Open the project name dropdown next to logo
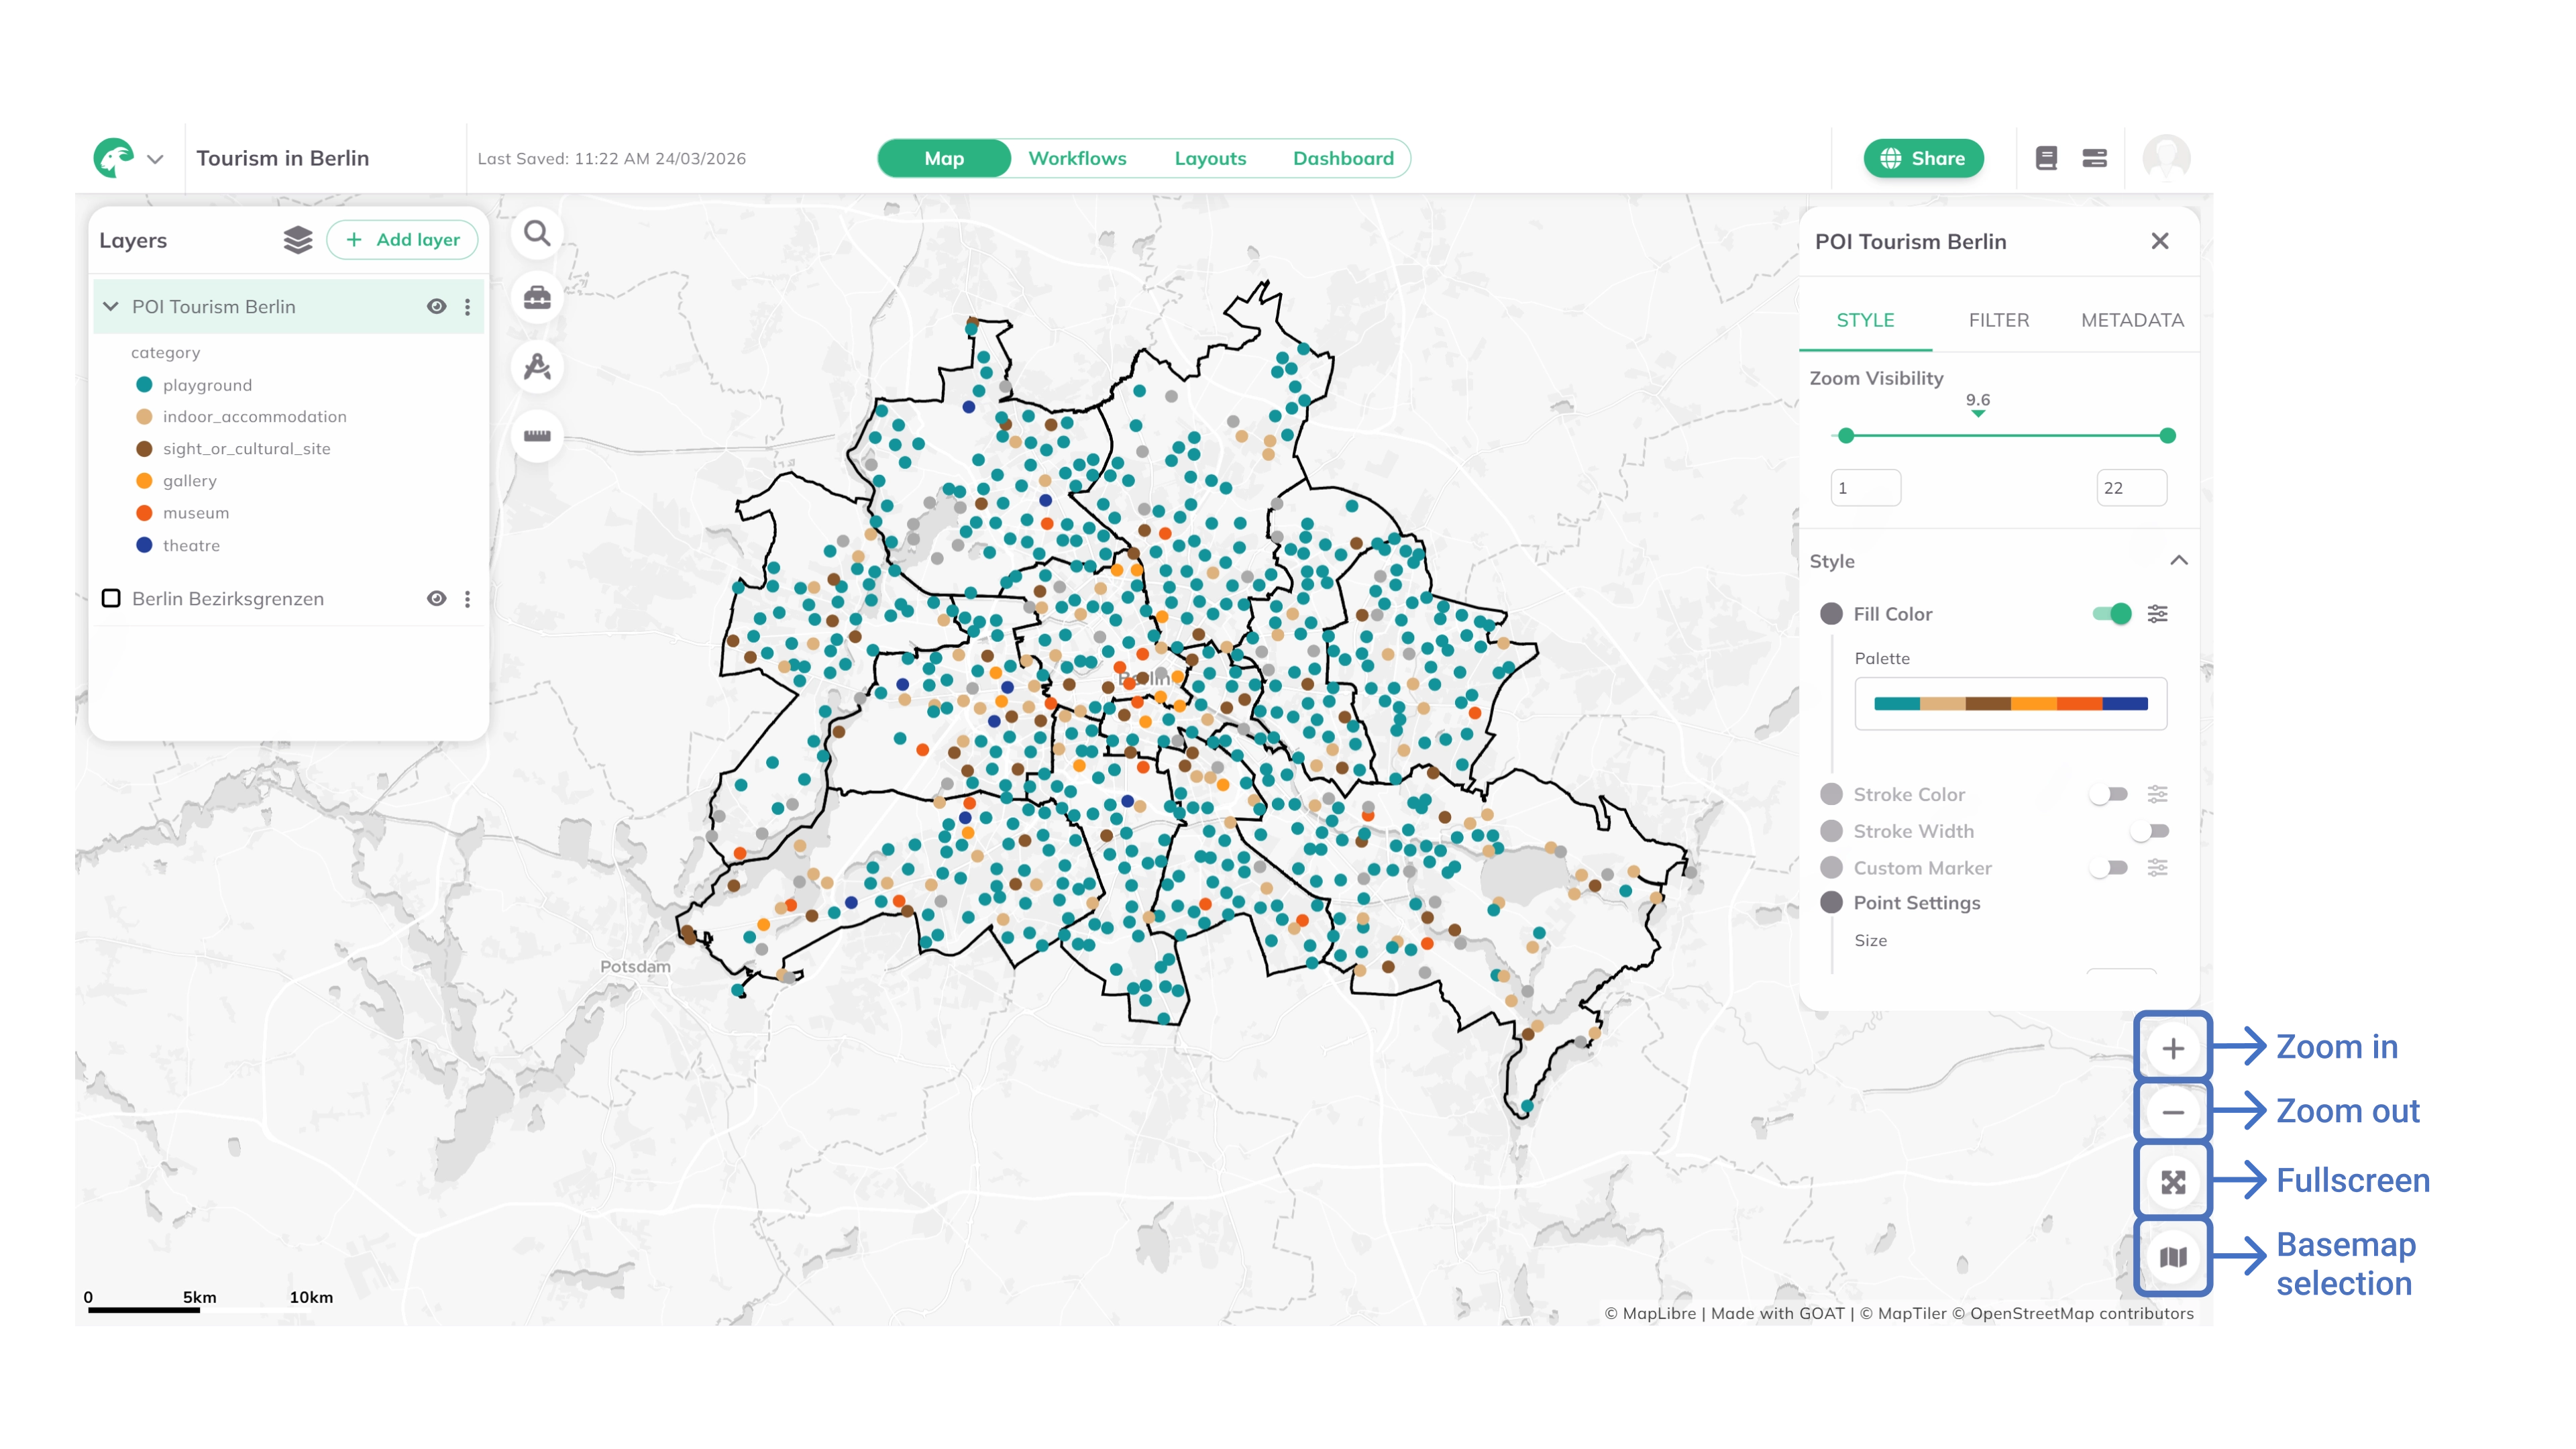This screenshot has height=1449, width=2576. pos(156,157)
